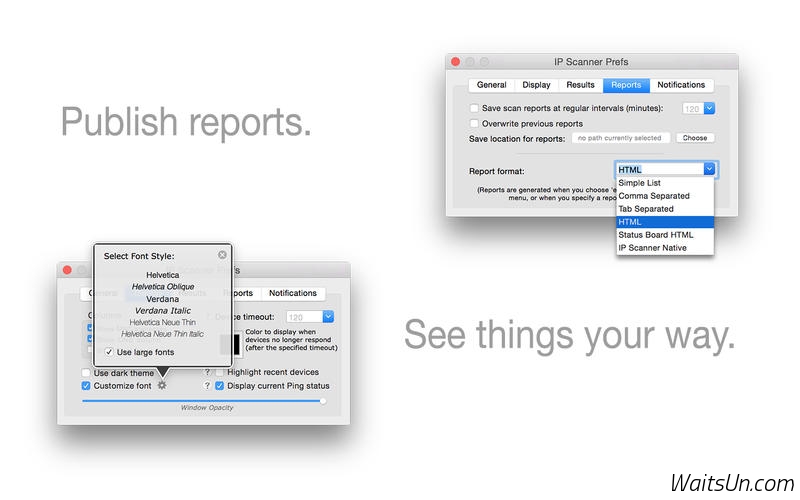Pick the Helvetica font style

[163, 275]
